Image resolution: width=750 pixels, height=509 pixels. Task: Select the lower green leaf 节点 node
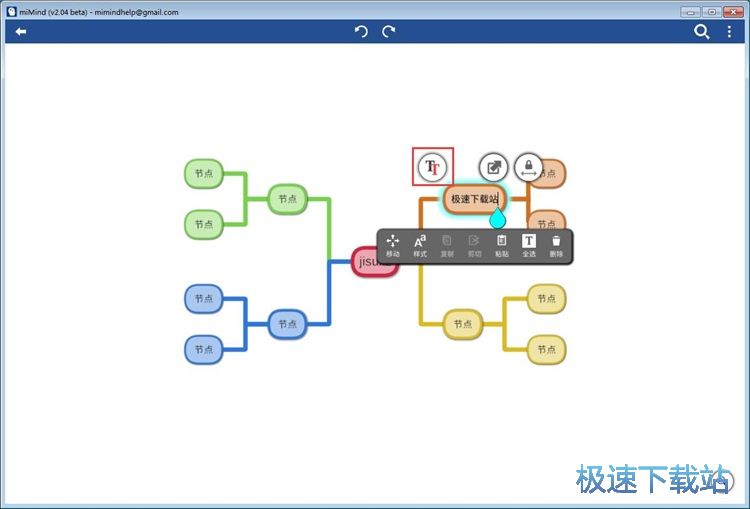(204, 224)
